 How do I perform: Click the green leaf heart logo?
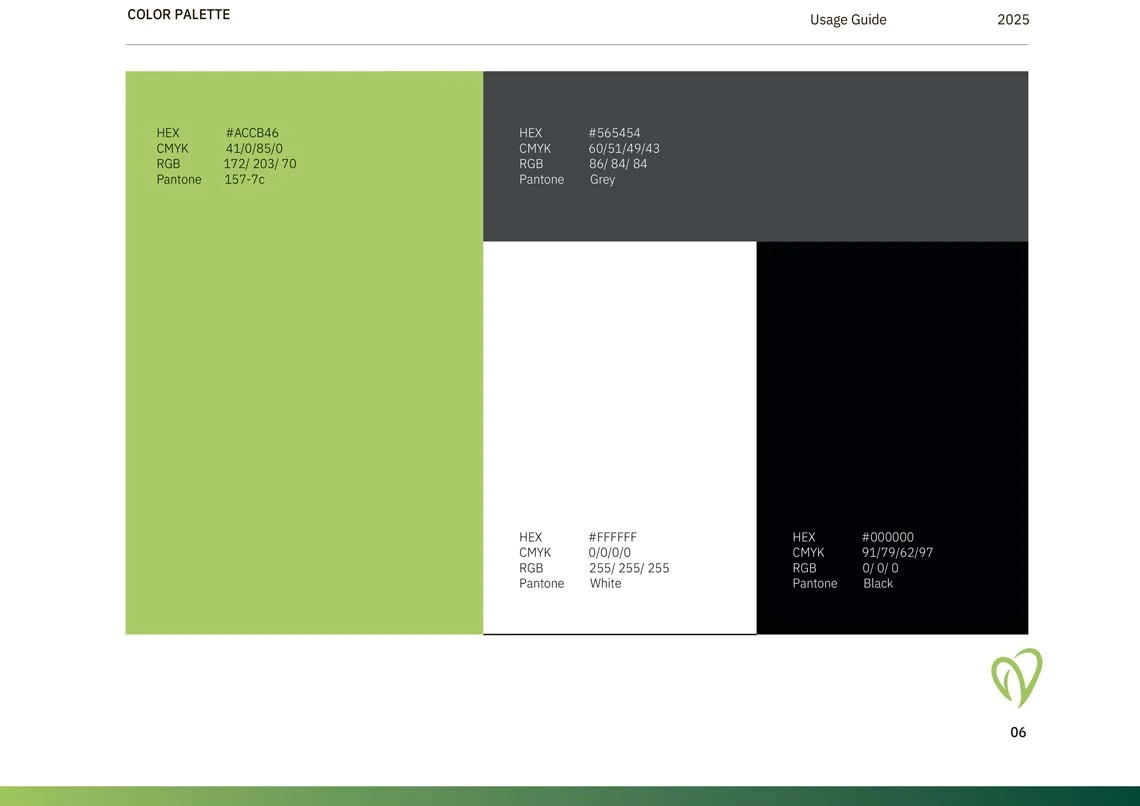(1016, 678)
